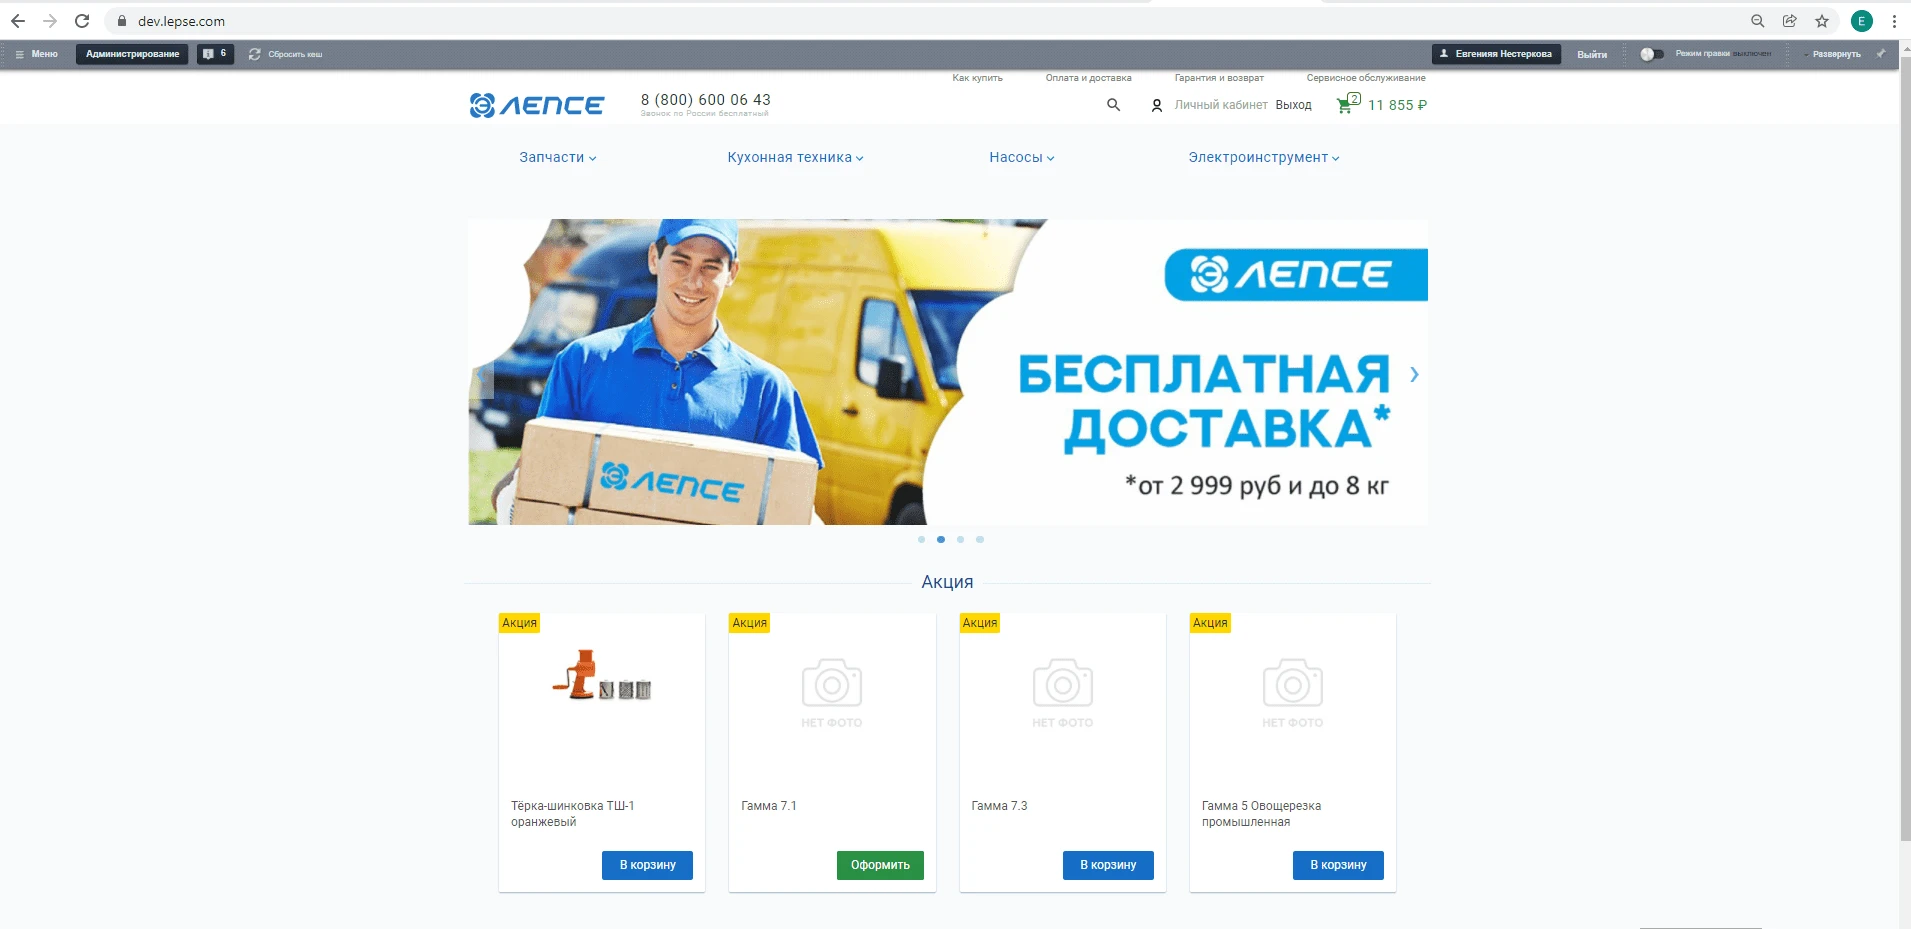The image size is (1911, 929).
Task: Select fourth carousel dot
Action: [980, 540]
